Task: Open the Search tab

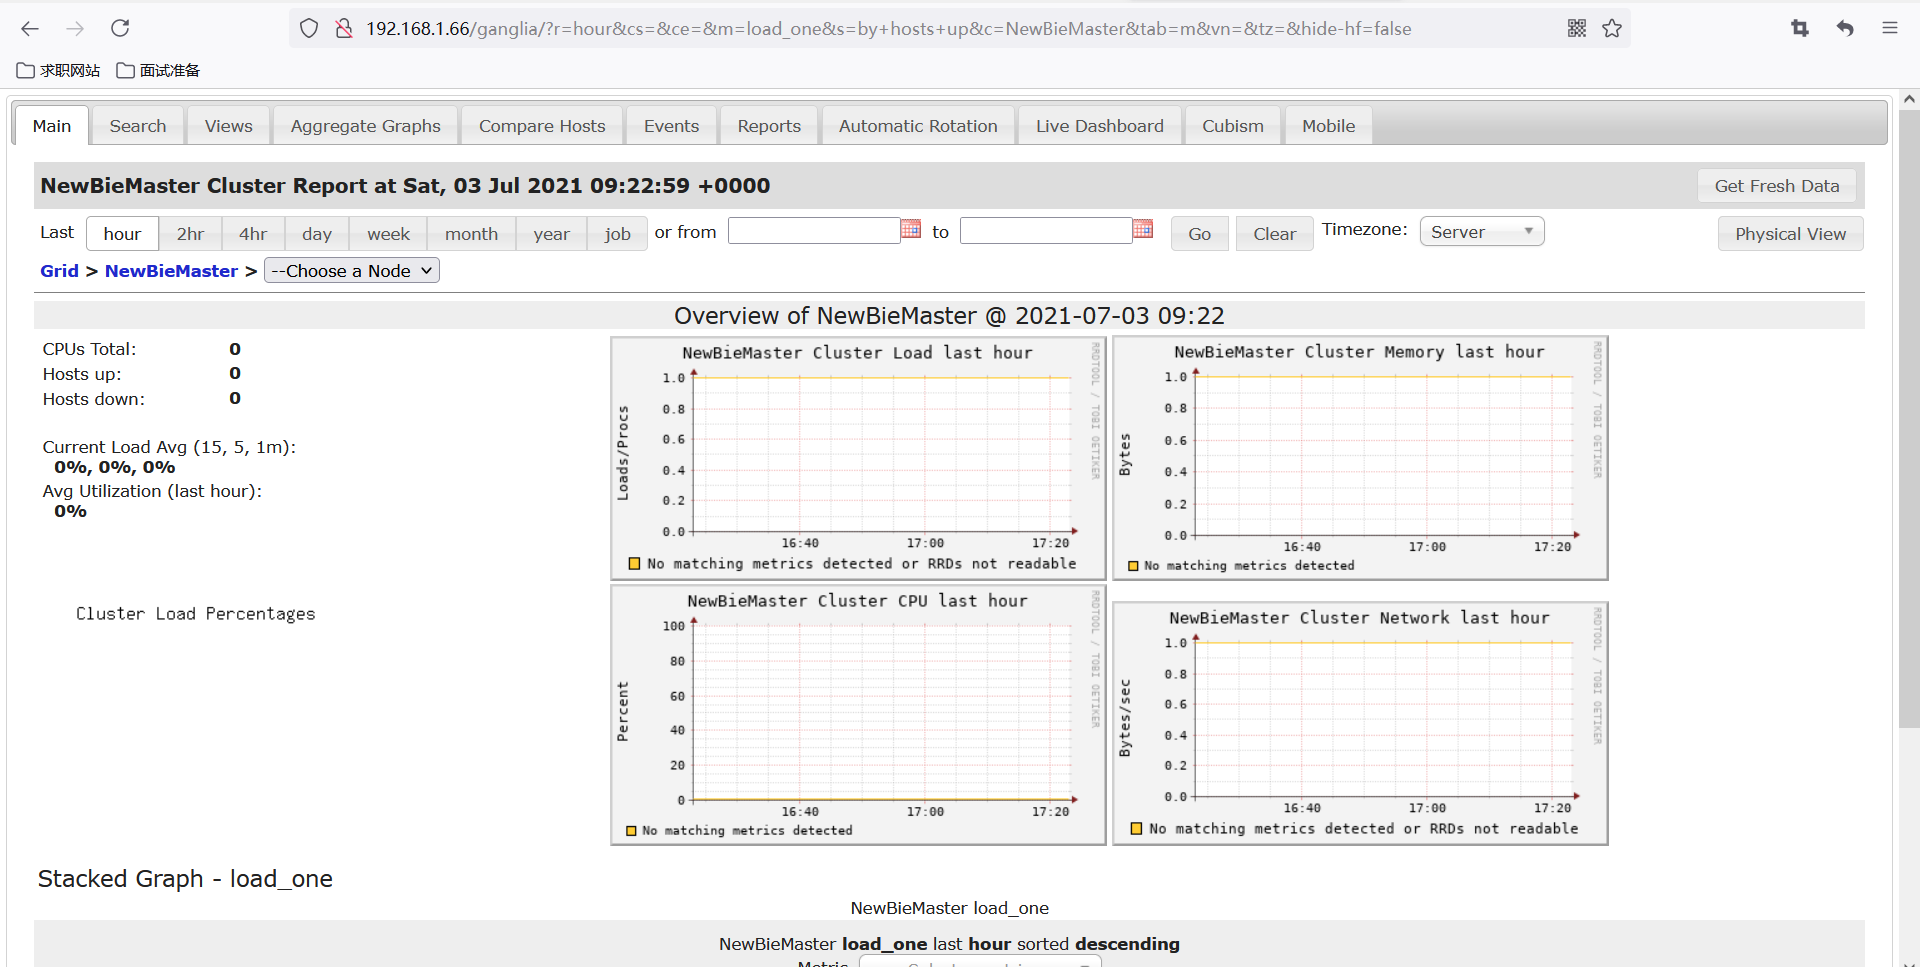Action: coord(138,126)
